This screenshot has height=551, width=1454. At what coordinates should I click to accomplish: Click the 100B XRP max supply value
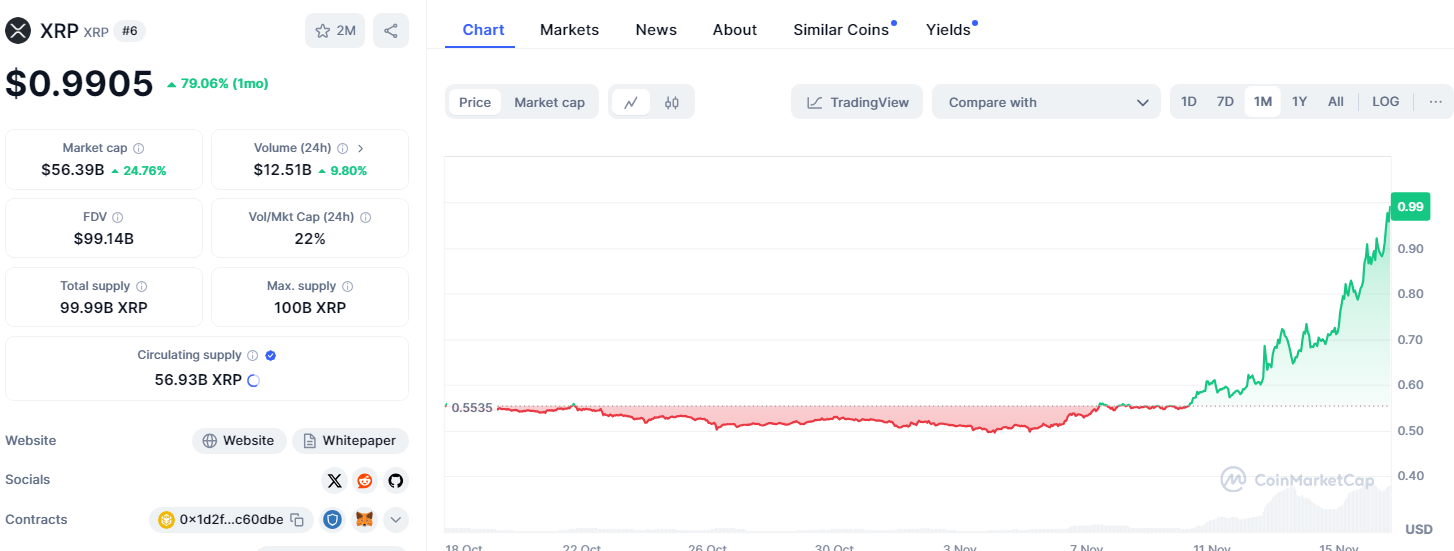tap(310, 308)
